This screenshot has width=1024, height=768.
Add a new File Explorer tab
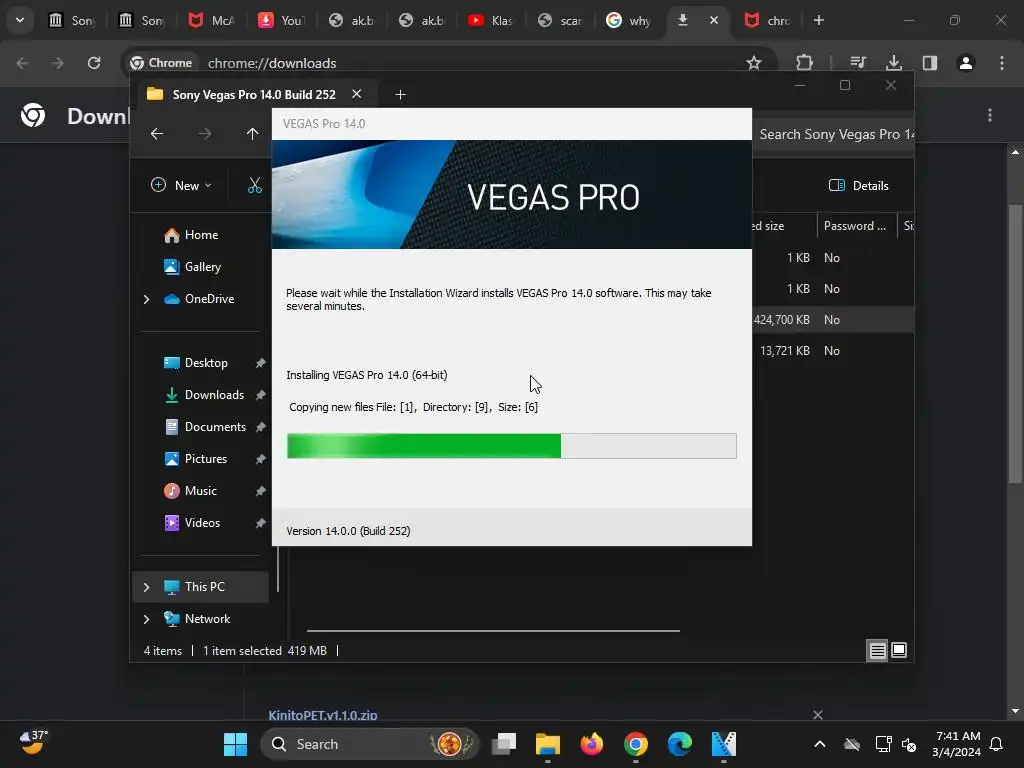click(400, 95)
